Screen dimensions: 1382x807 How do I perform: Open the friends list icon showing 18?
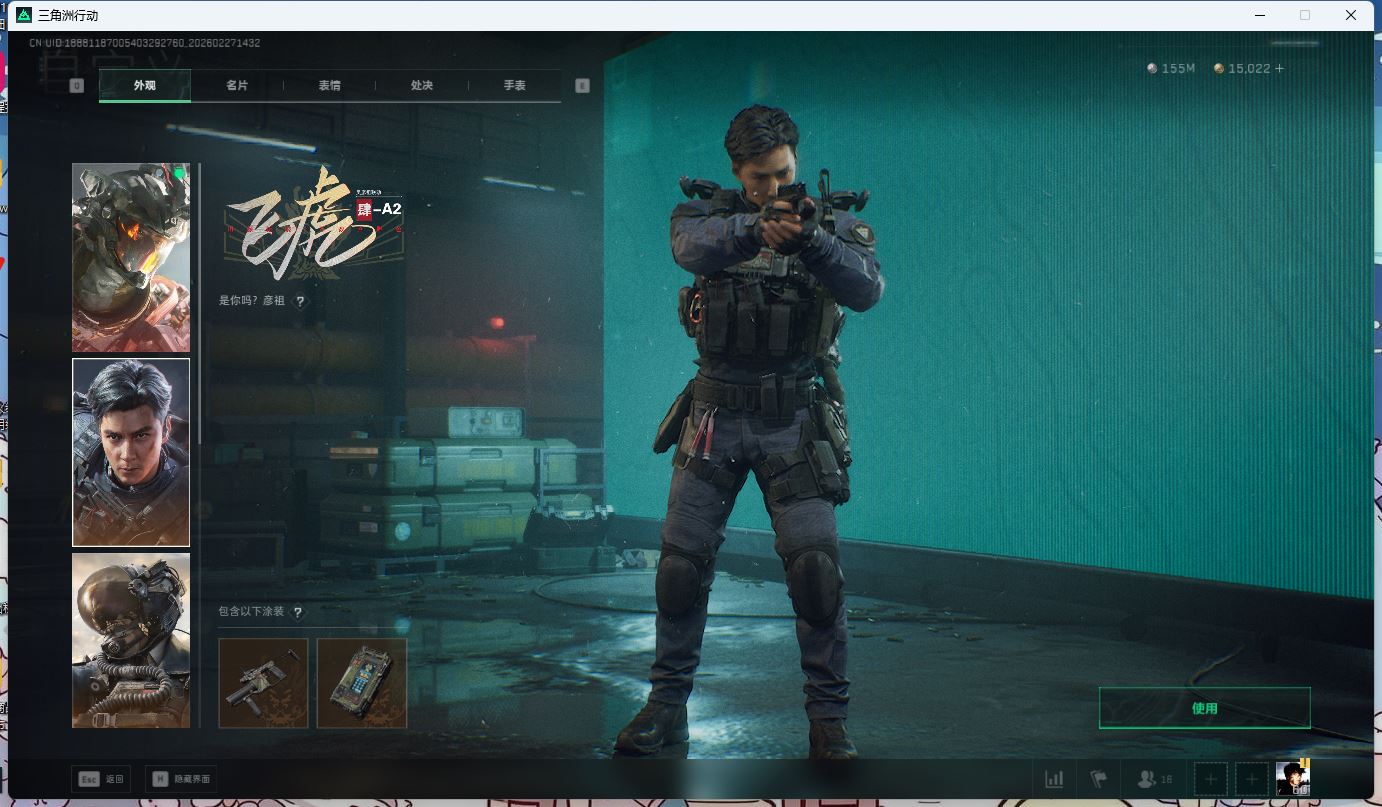coord(1154,779)
